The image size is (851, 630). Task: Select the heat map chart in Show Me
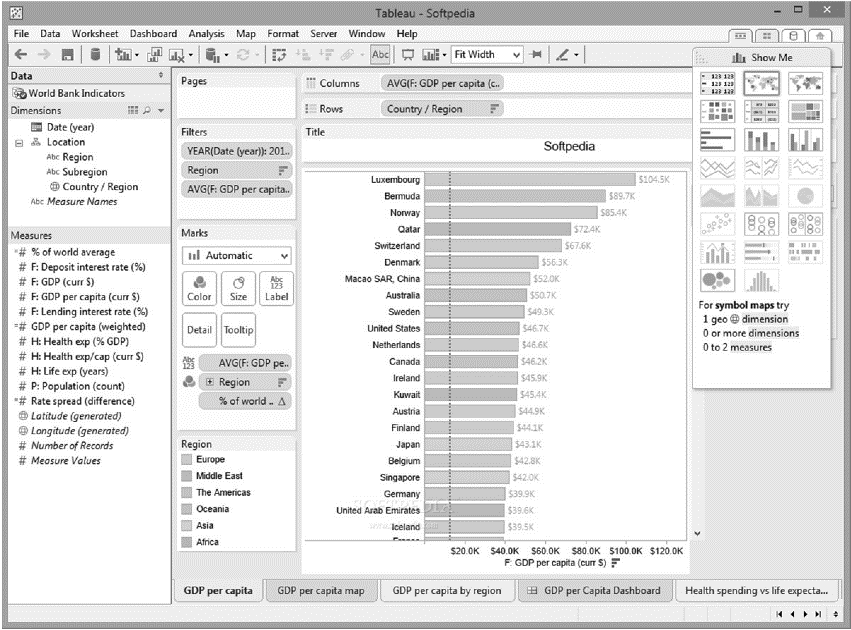click(x=717, y=111)
